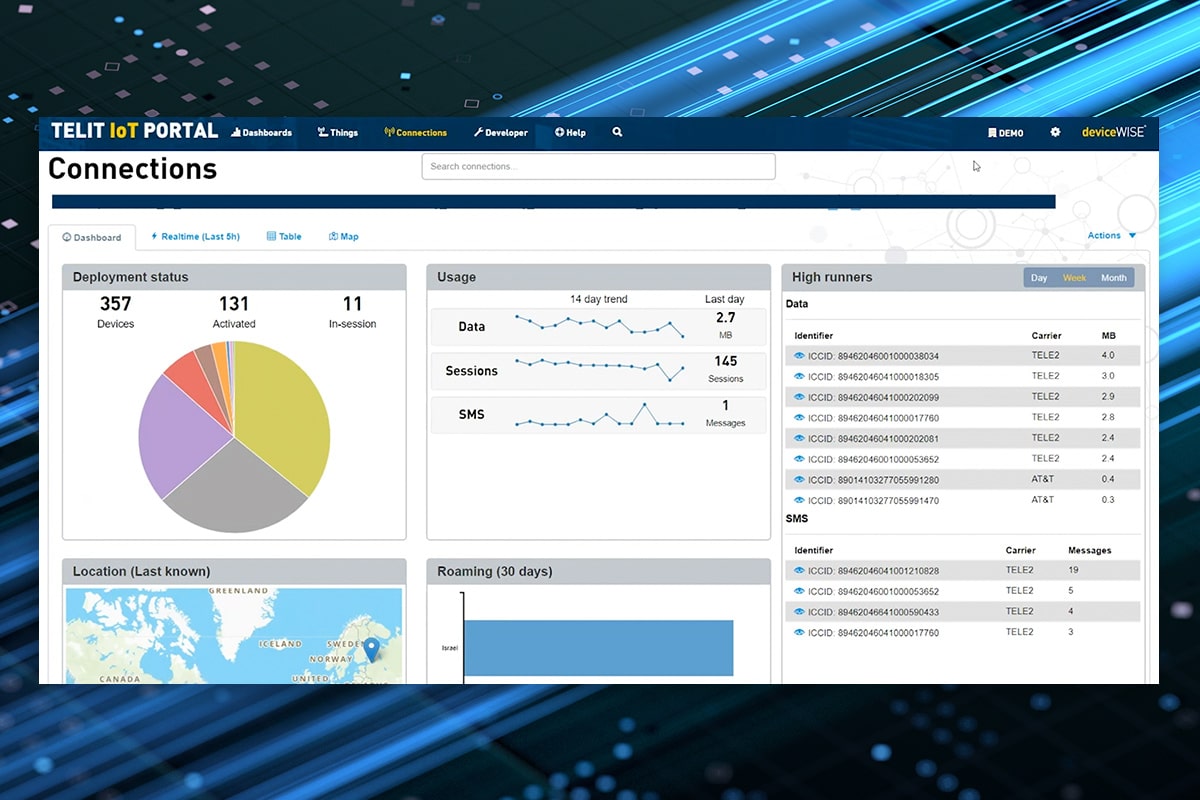Viewport: 1200px width, 800px height.
Task: View ICCID ending 202081 via eye icon
Action: pyautogui.click(x=799, y=438)
